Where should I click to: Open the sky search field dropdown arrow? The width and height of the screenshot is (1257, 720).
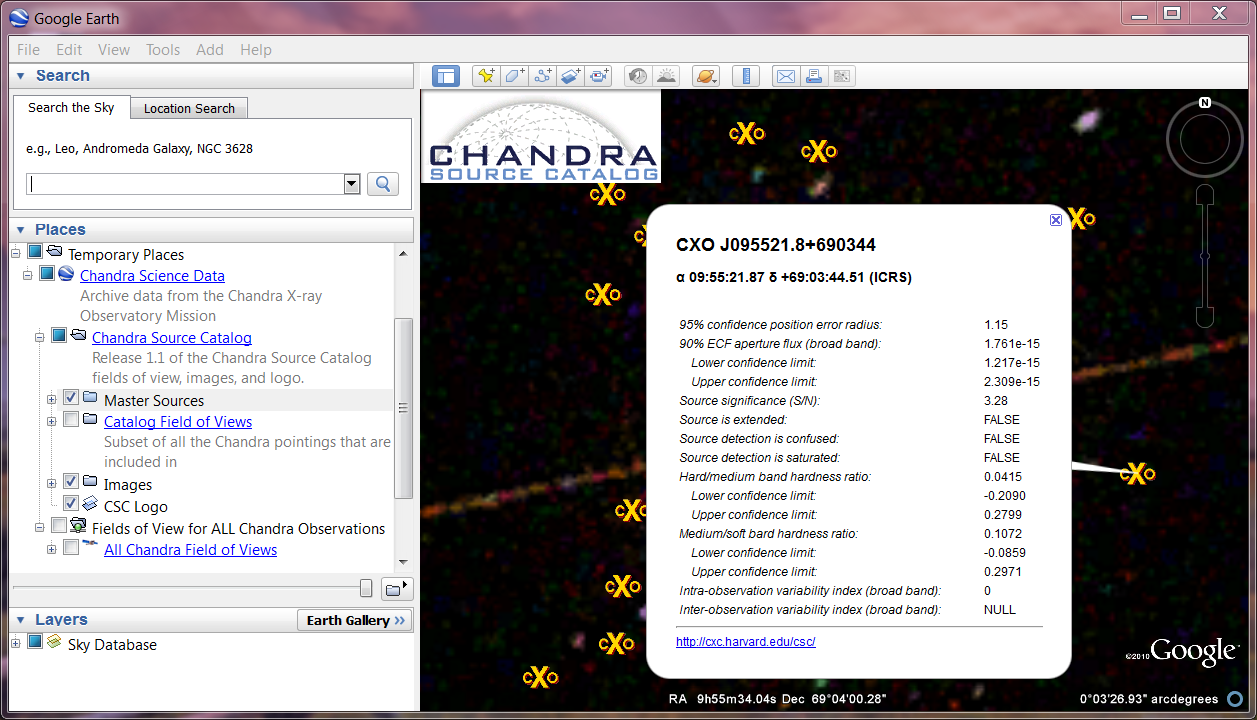click(351, 184)
